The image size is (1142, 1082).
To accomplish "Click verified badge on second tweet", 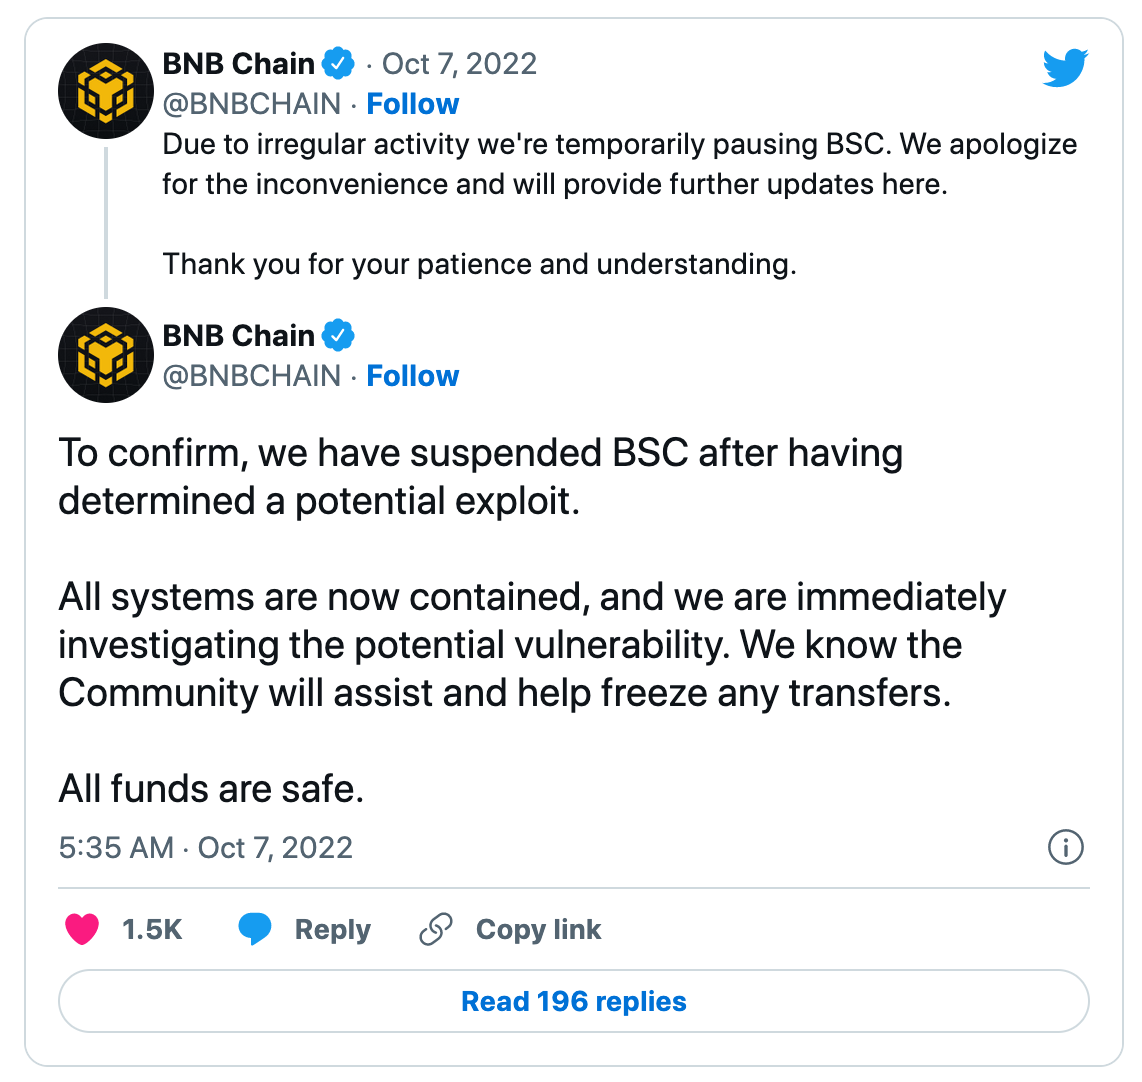I will tap(338, 336).
